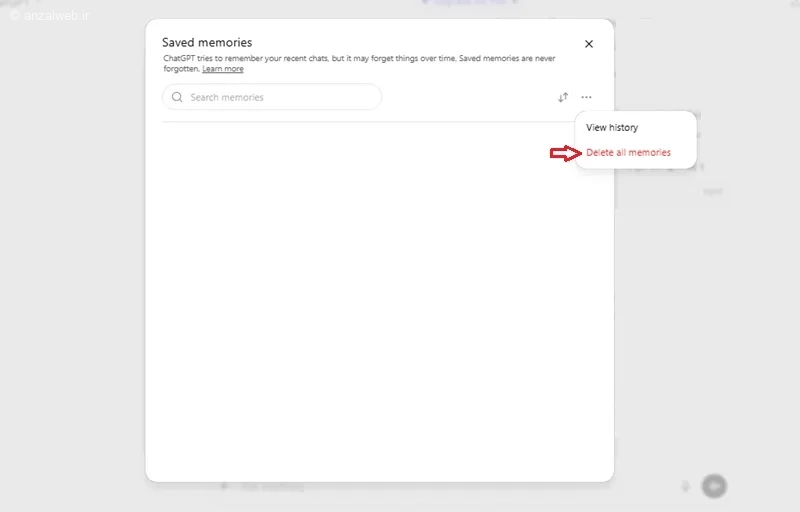Open the Learn more link
Viewport: 800px width, 512px height.
[222, 69]
